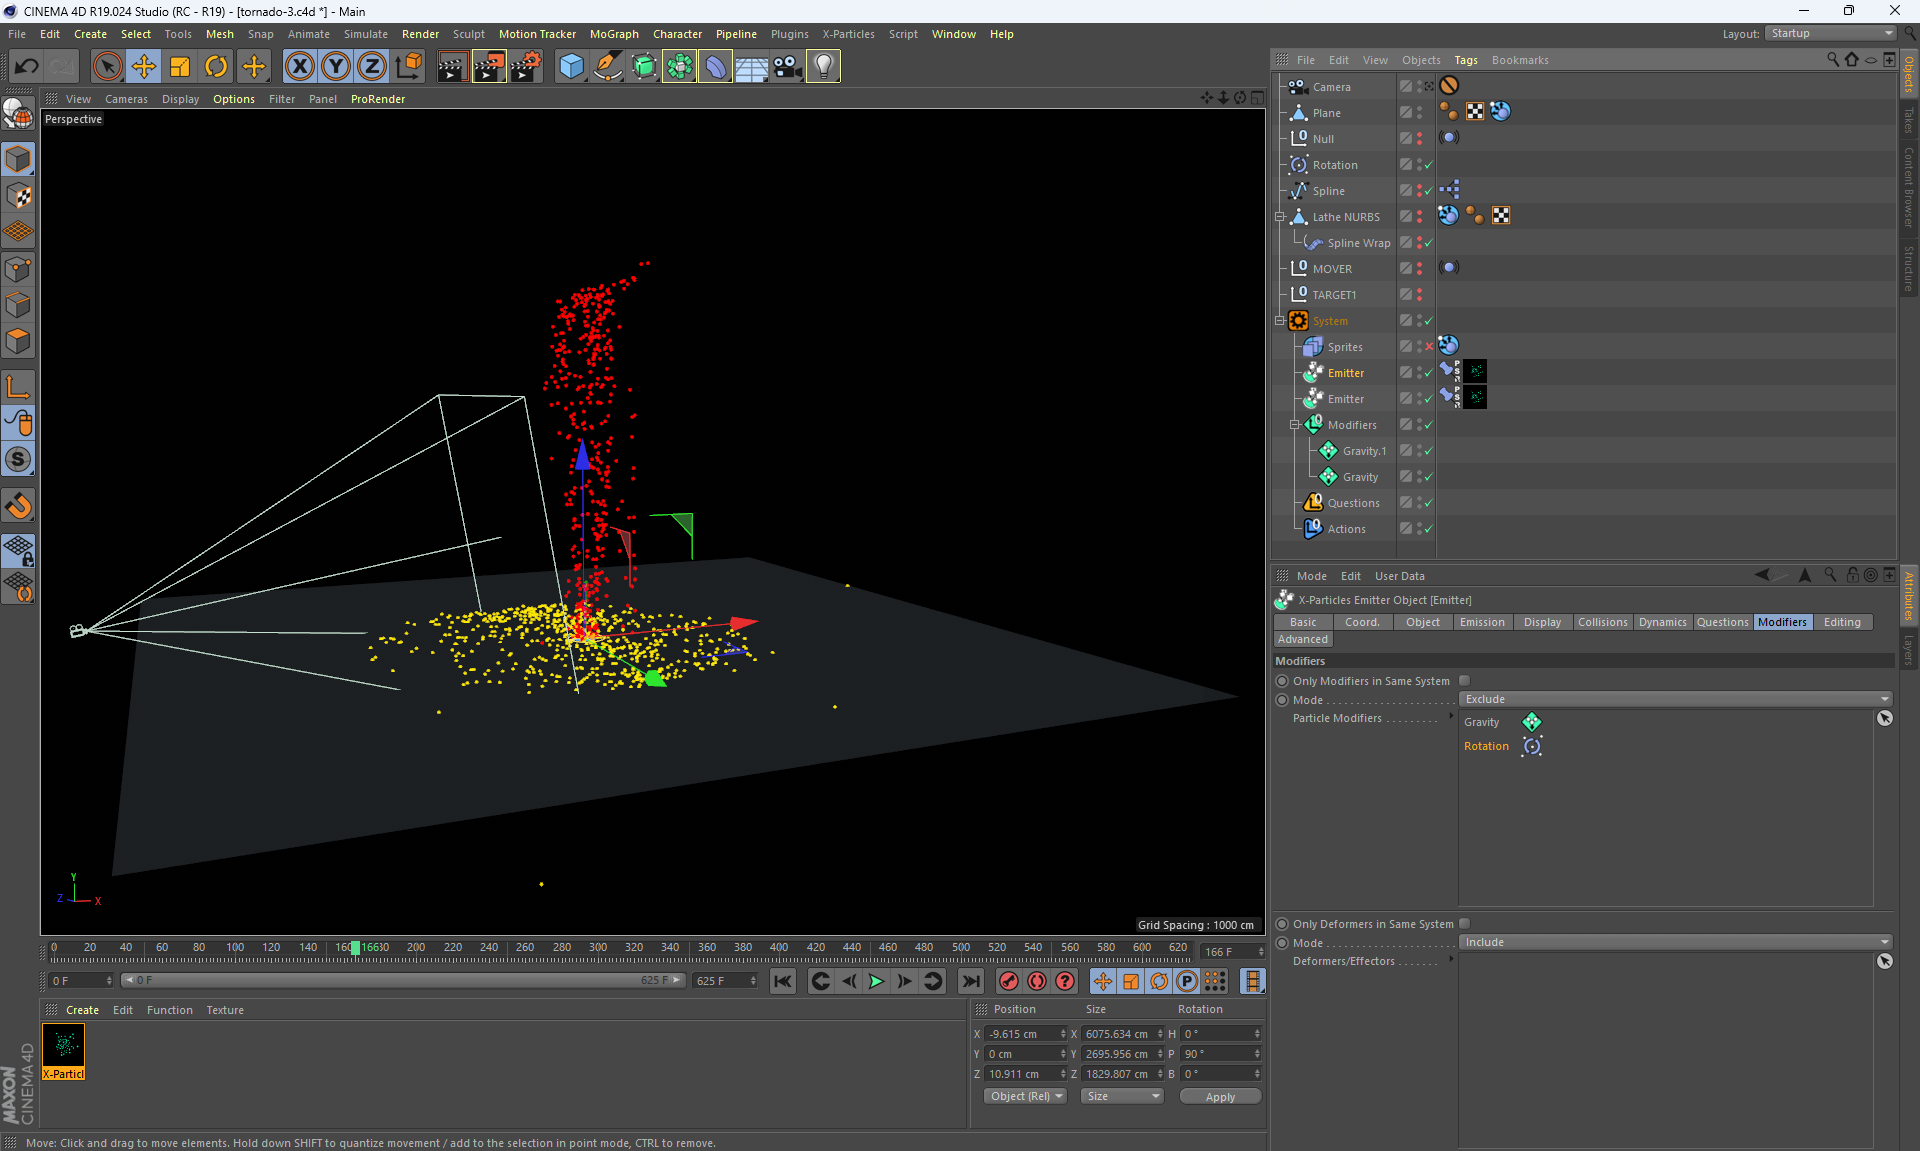Image resolution: width=1920 pixels, height=1151 pixels.
Task: Select the Move tool in top toolbar
Action: (144, 67)
